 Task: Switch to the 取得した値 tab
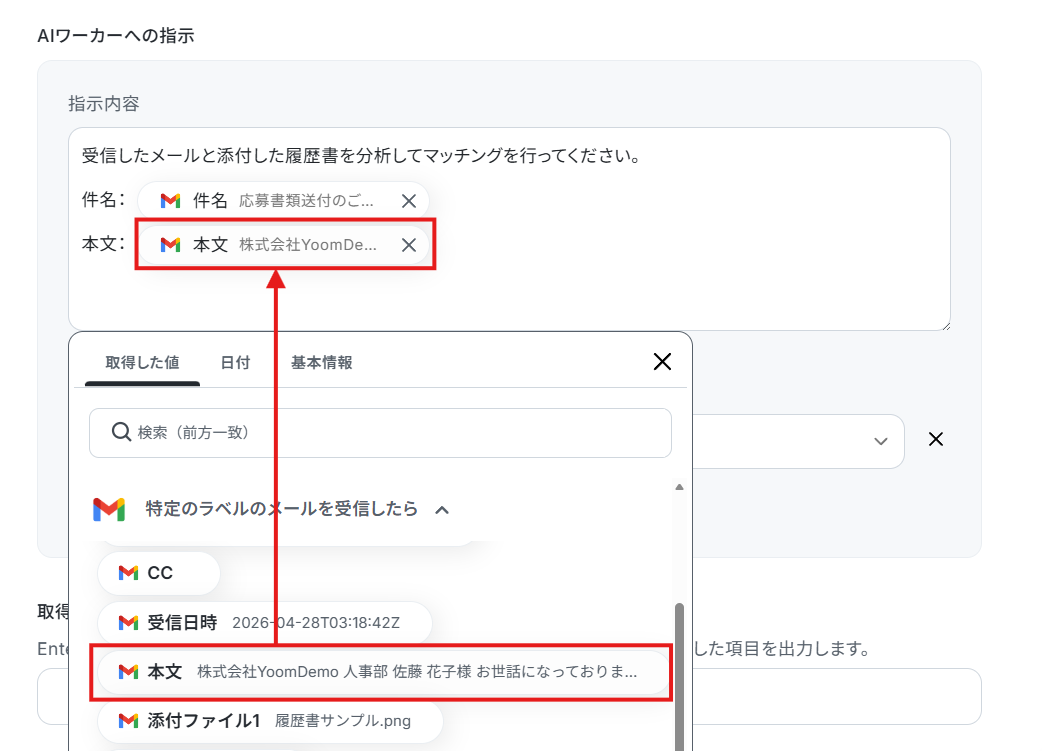tap(142, 362)
